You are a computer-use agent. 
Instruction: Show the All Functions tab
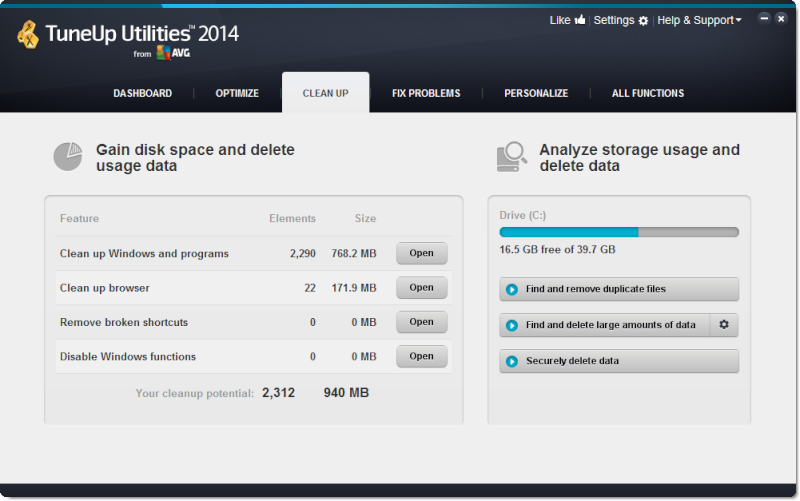(648, 94)
